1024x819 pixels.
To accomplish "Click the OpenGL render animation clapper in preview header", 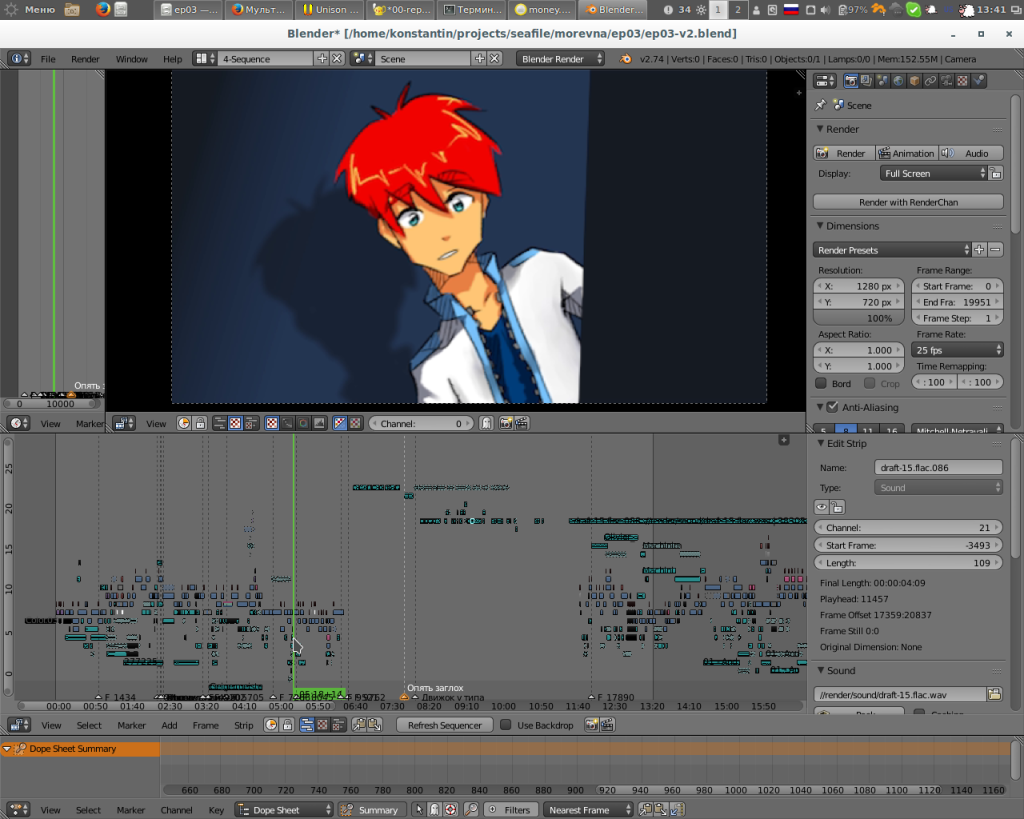I will tap(521, 423).
